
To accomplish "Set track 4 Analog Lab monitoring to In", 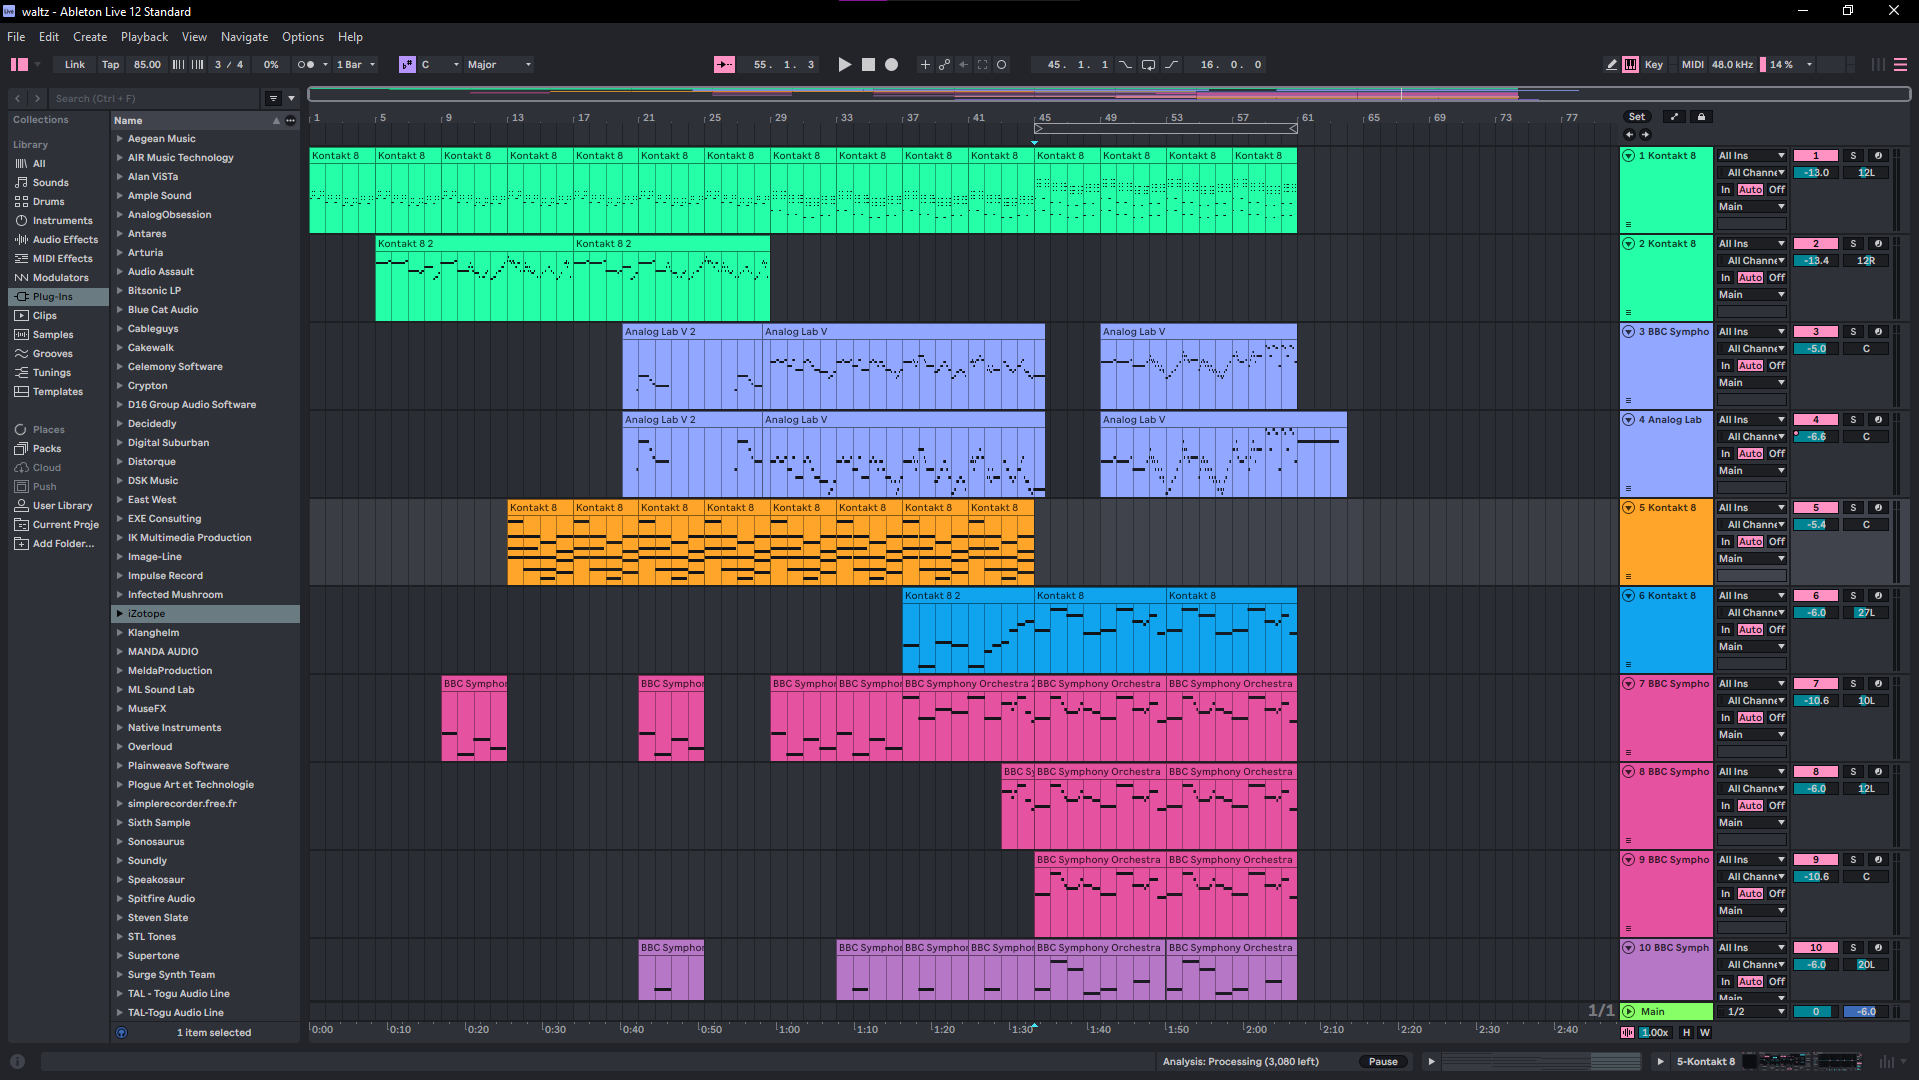I will pos(1726,454).
